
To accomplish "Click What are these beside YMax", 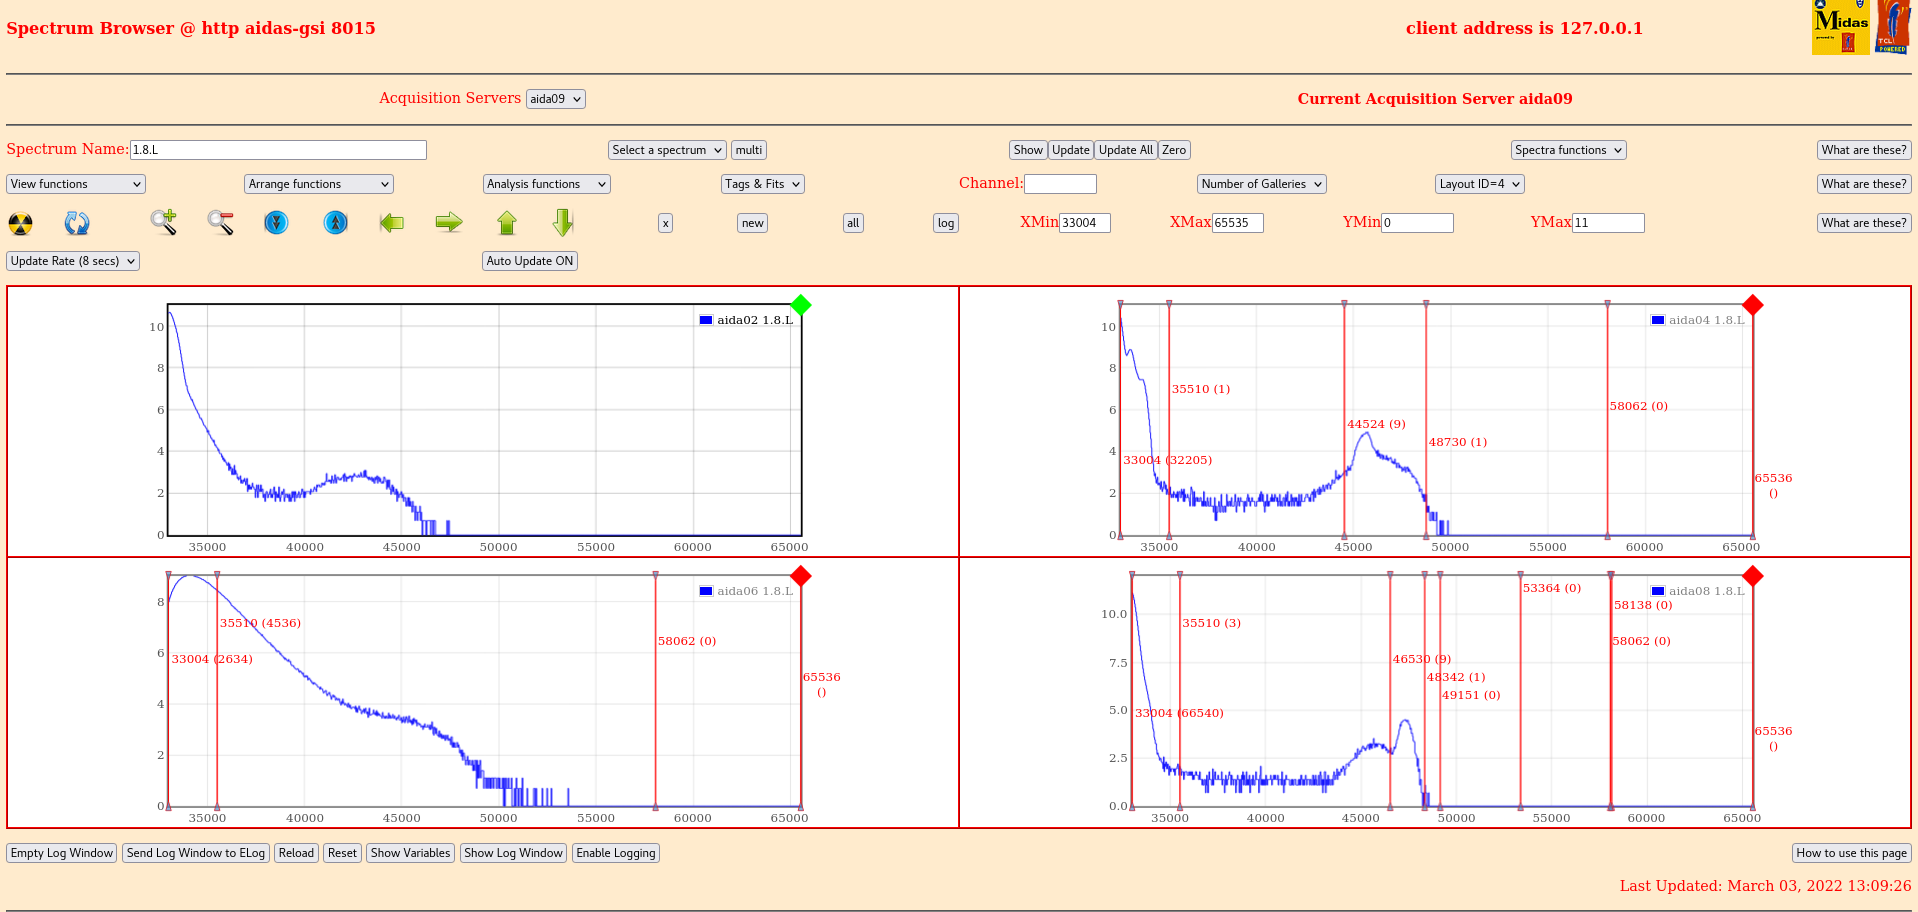I will point(1864,223).
